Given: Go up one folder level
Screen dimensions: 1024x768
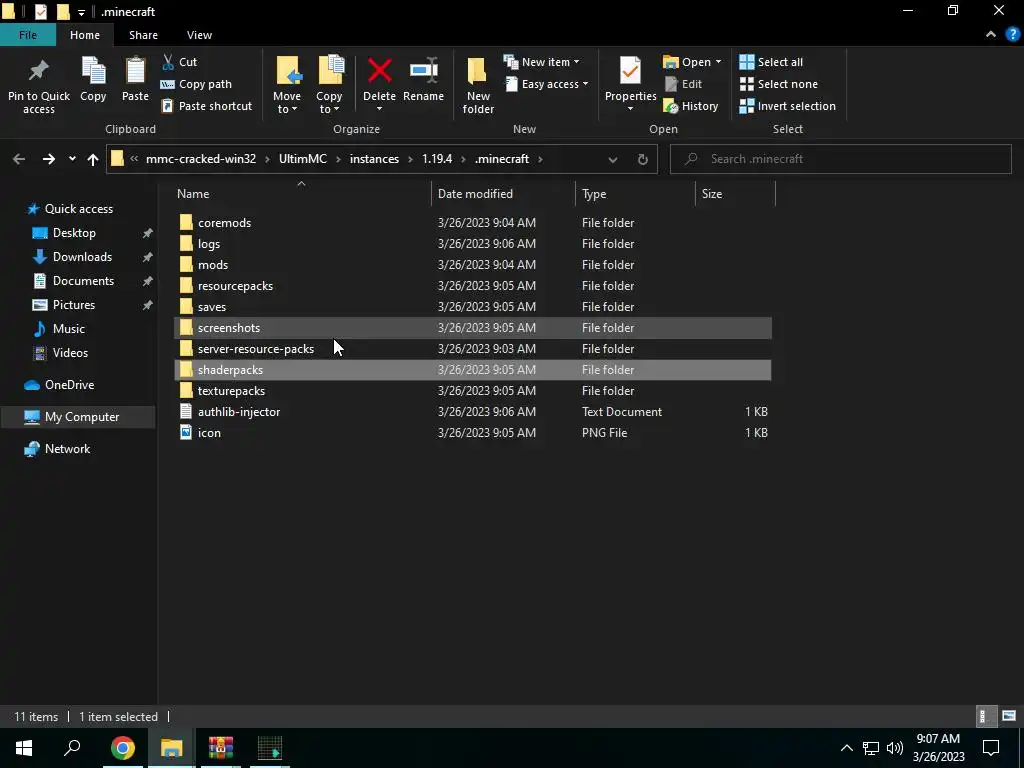Looking at the screenshot, I should (93, 159).
